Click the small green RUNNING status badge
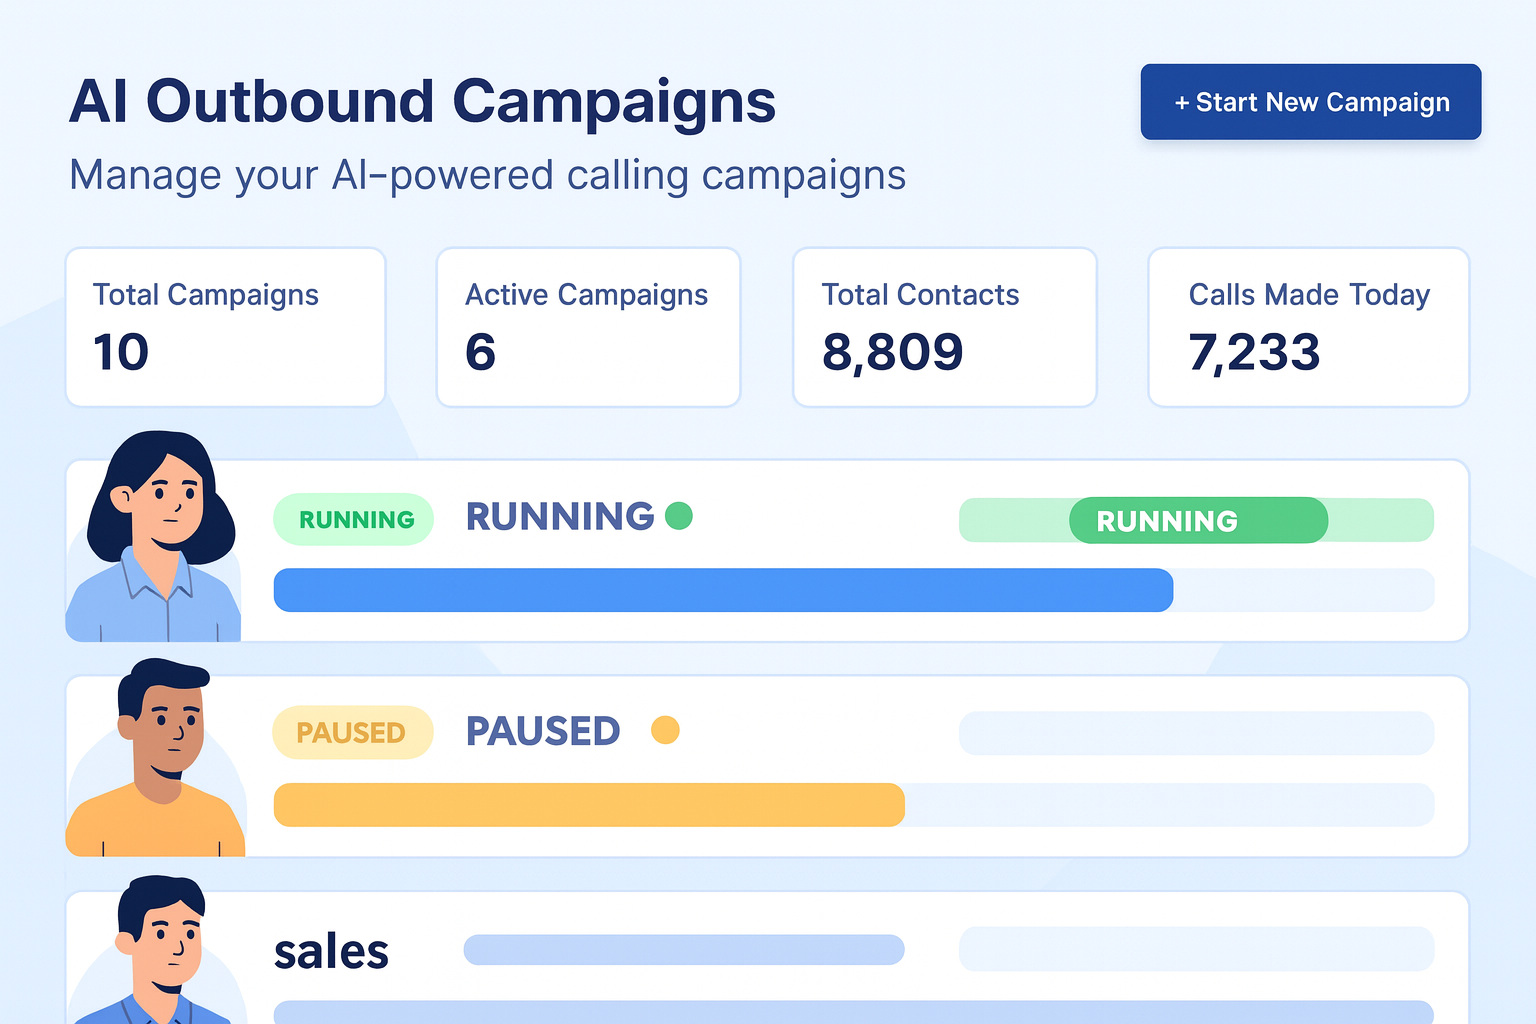Screen dimensions: 1536x1024 [354, 519]
